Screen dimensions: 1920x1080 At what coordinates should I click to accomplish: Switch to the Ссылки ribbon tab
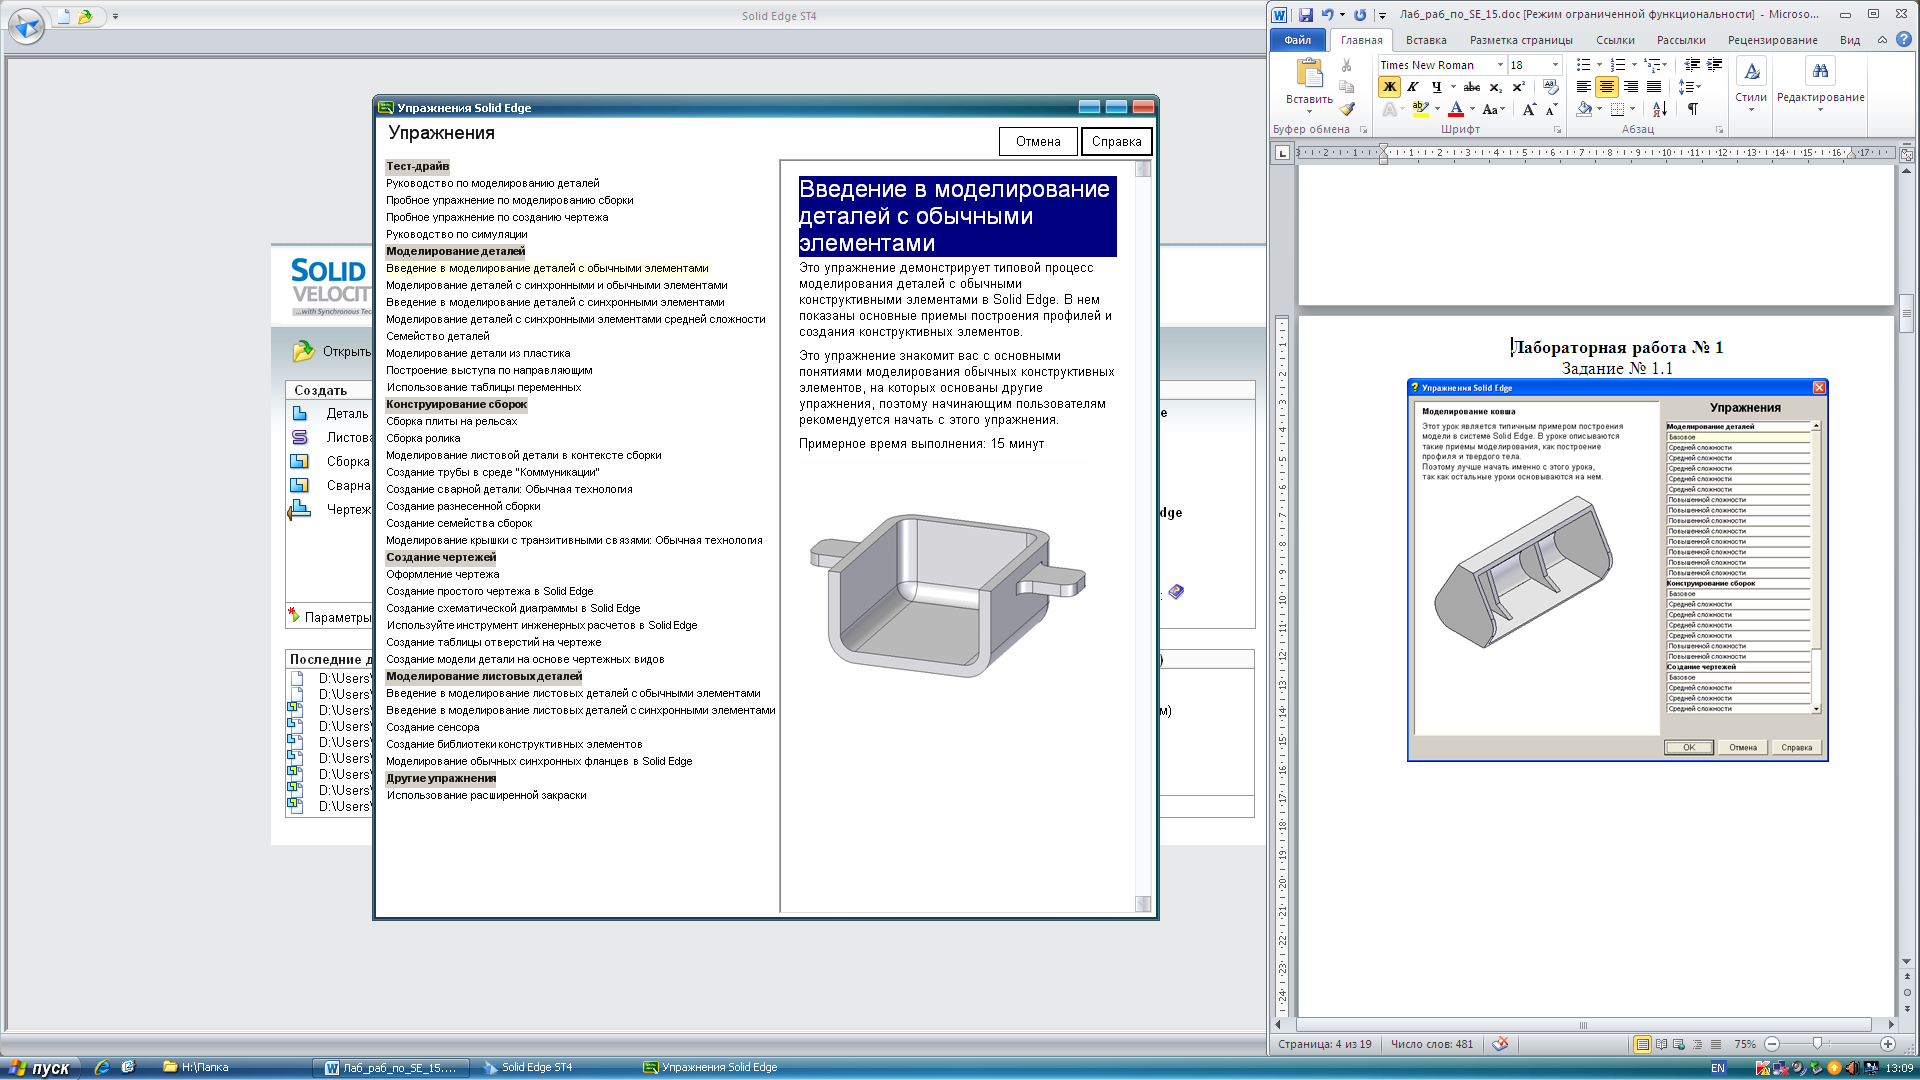[x=1615, y=40]
